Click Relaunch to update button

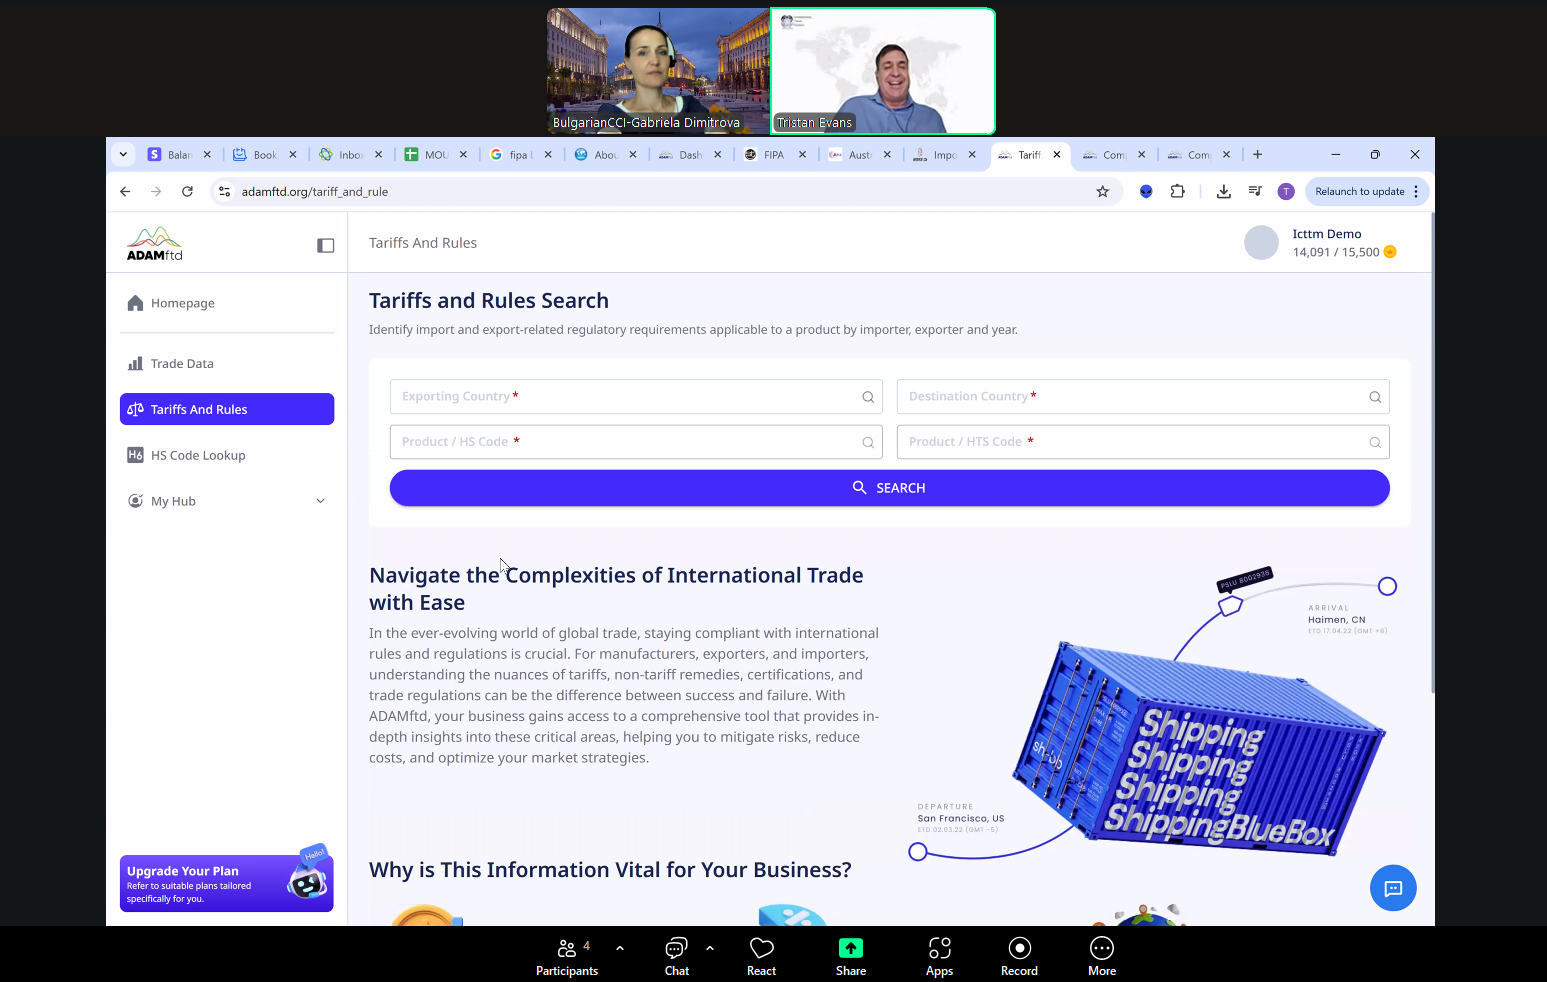(x=1360, y=192)
